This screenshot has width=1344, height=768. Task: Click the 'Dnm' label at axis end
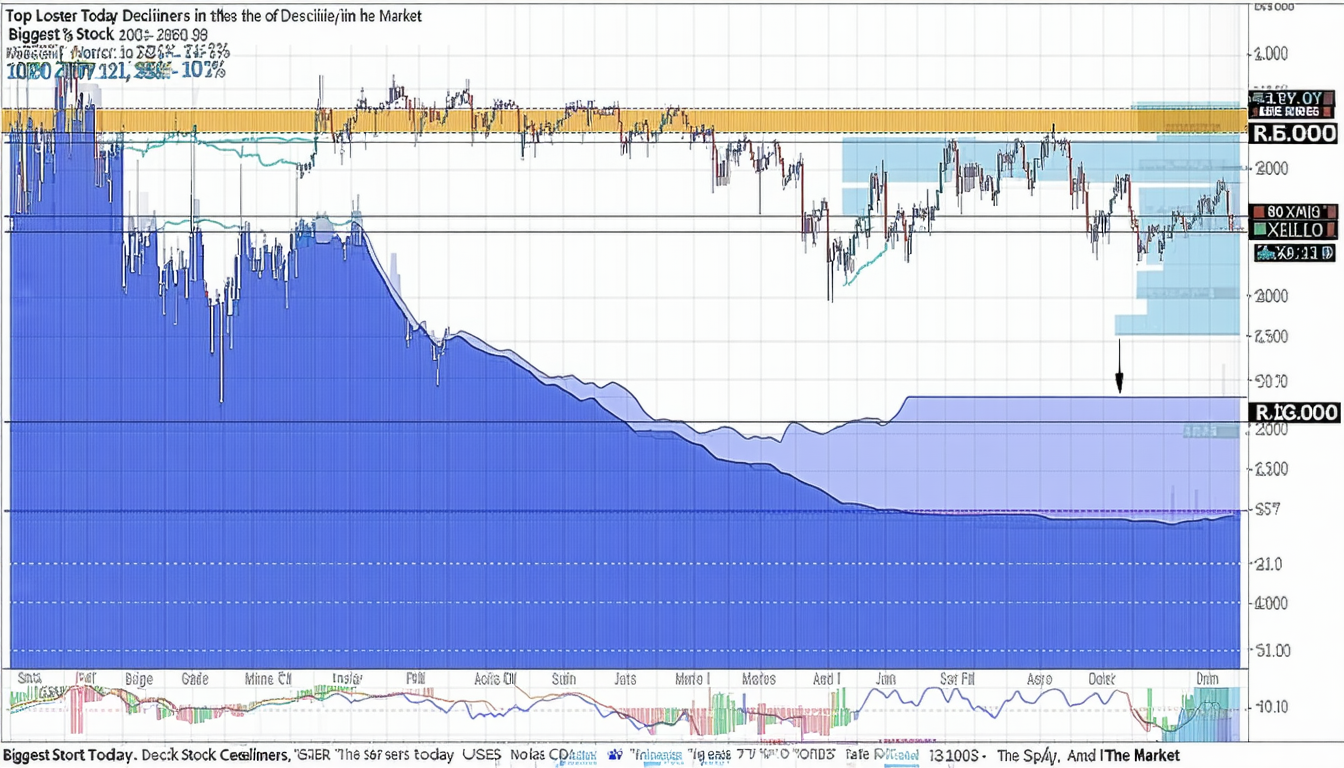tap(1209, 679)
